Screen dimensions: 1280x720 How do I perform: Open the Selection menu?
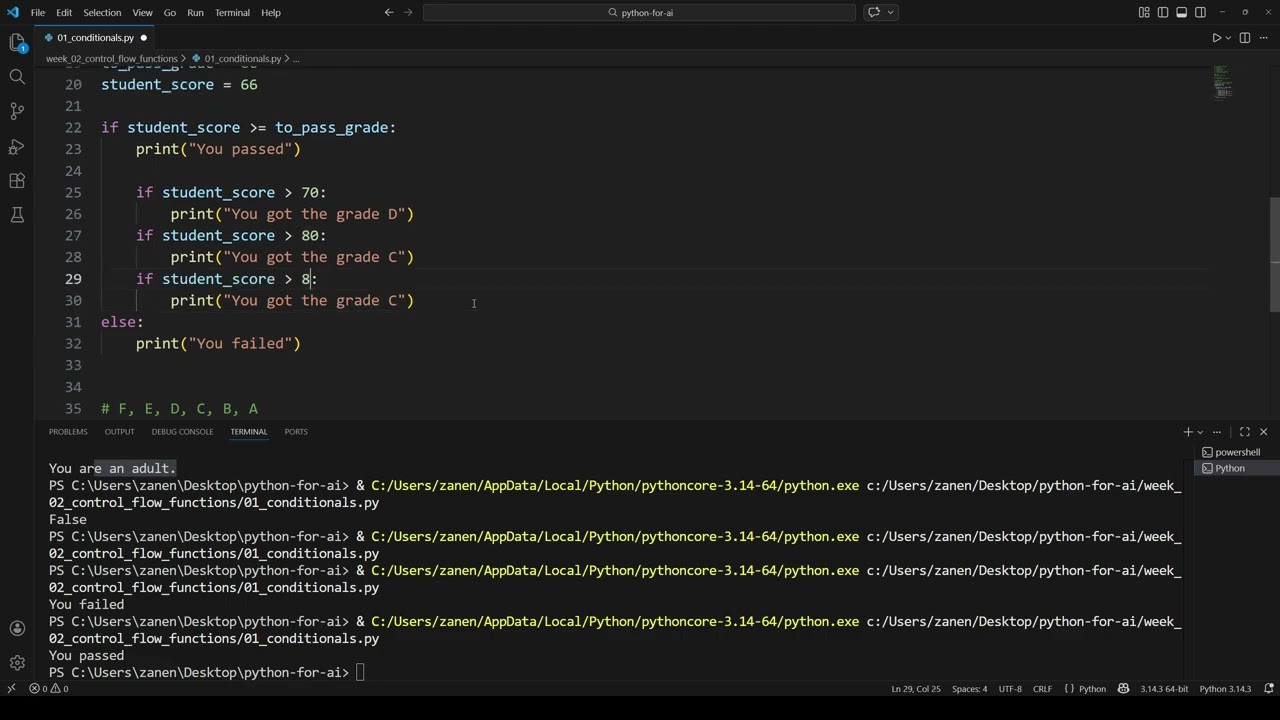coord(102,12)
